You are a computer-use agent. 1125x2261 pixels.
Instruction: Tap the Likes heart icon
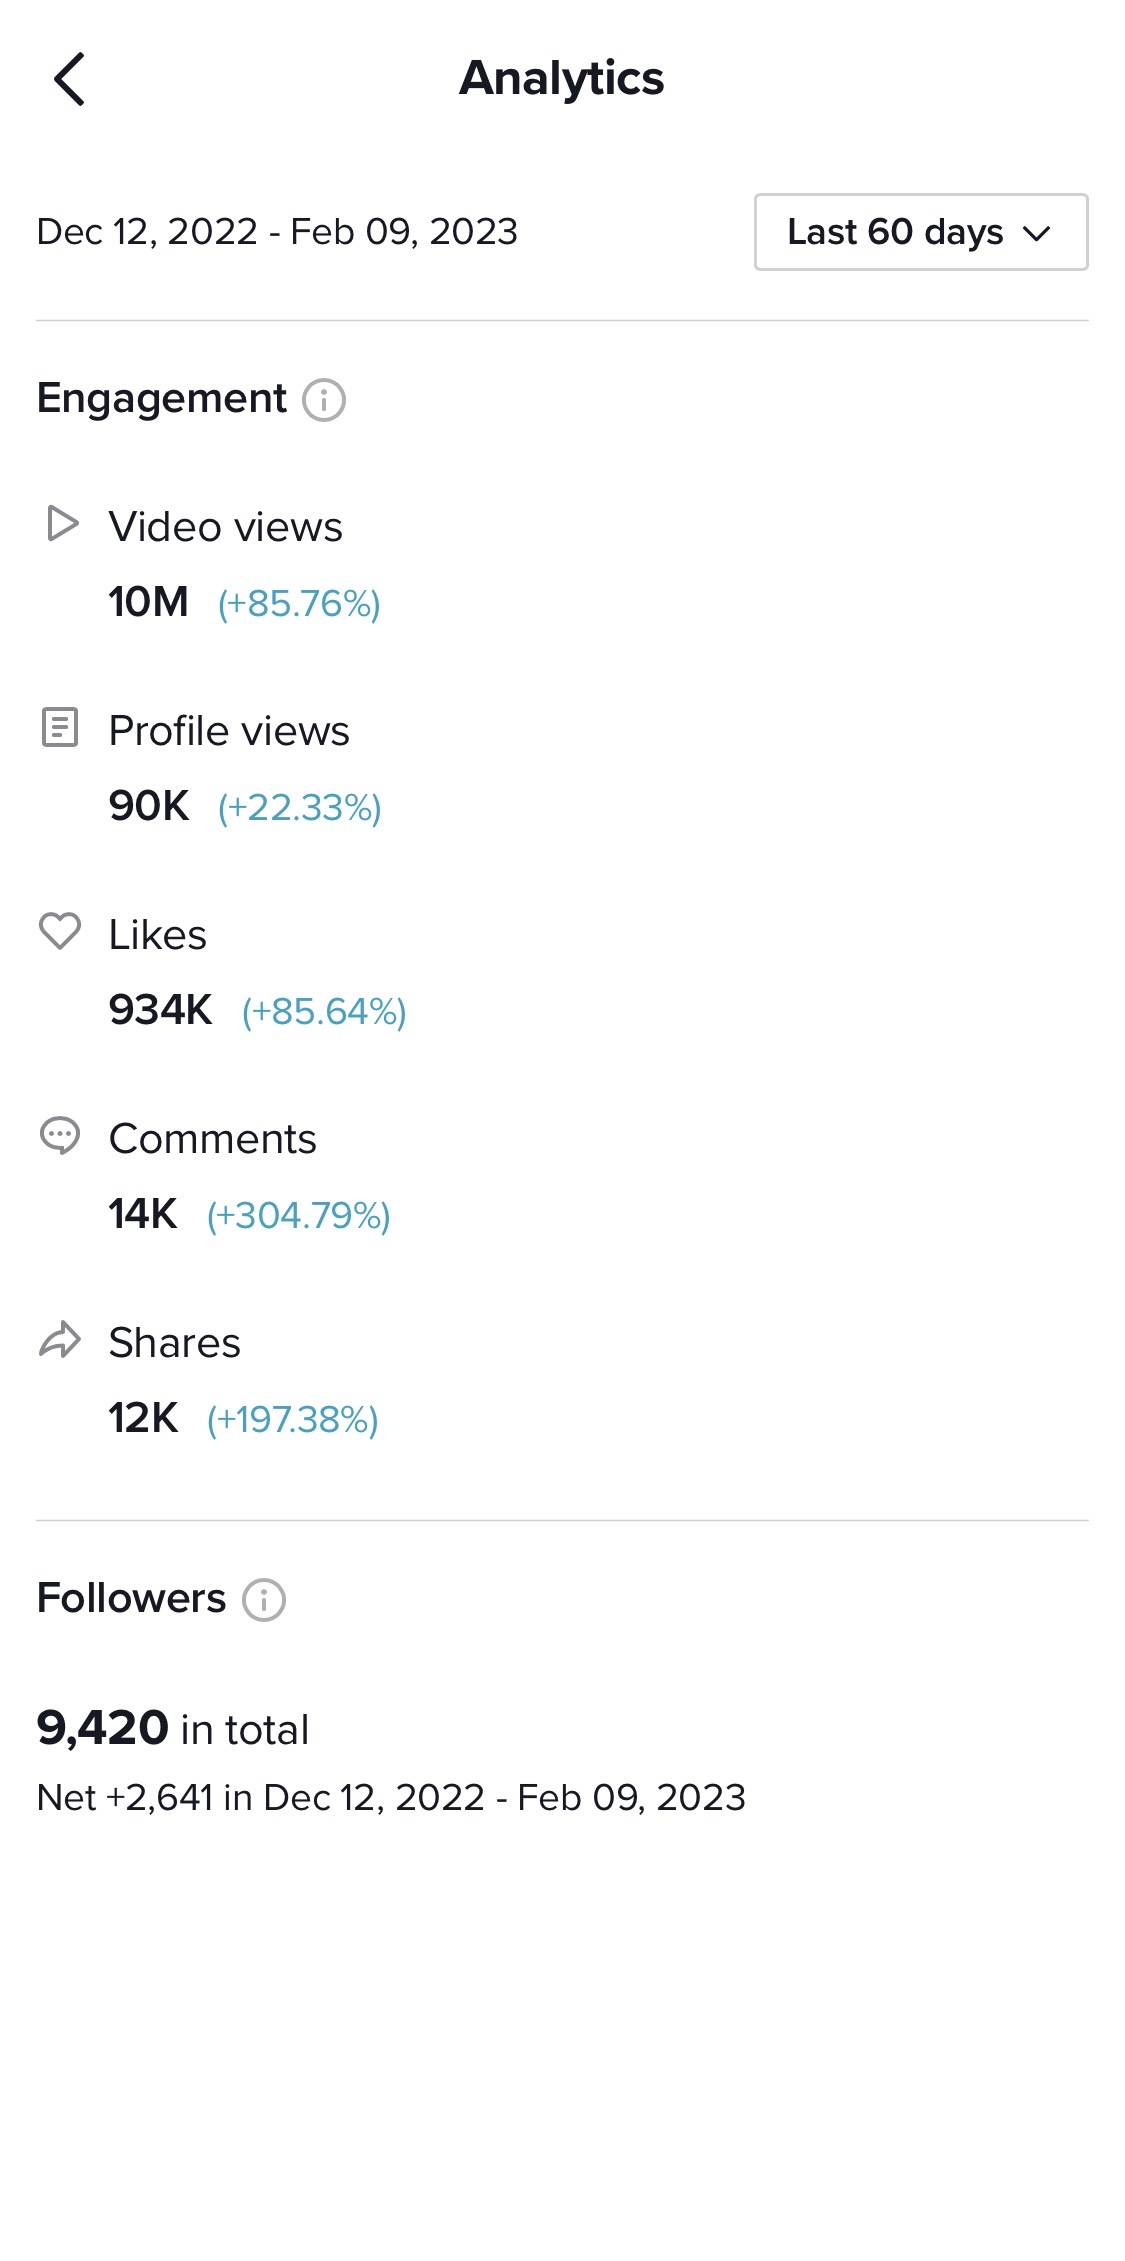pos(60,932)
